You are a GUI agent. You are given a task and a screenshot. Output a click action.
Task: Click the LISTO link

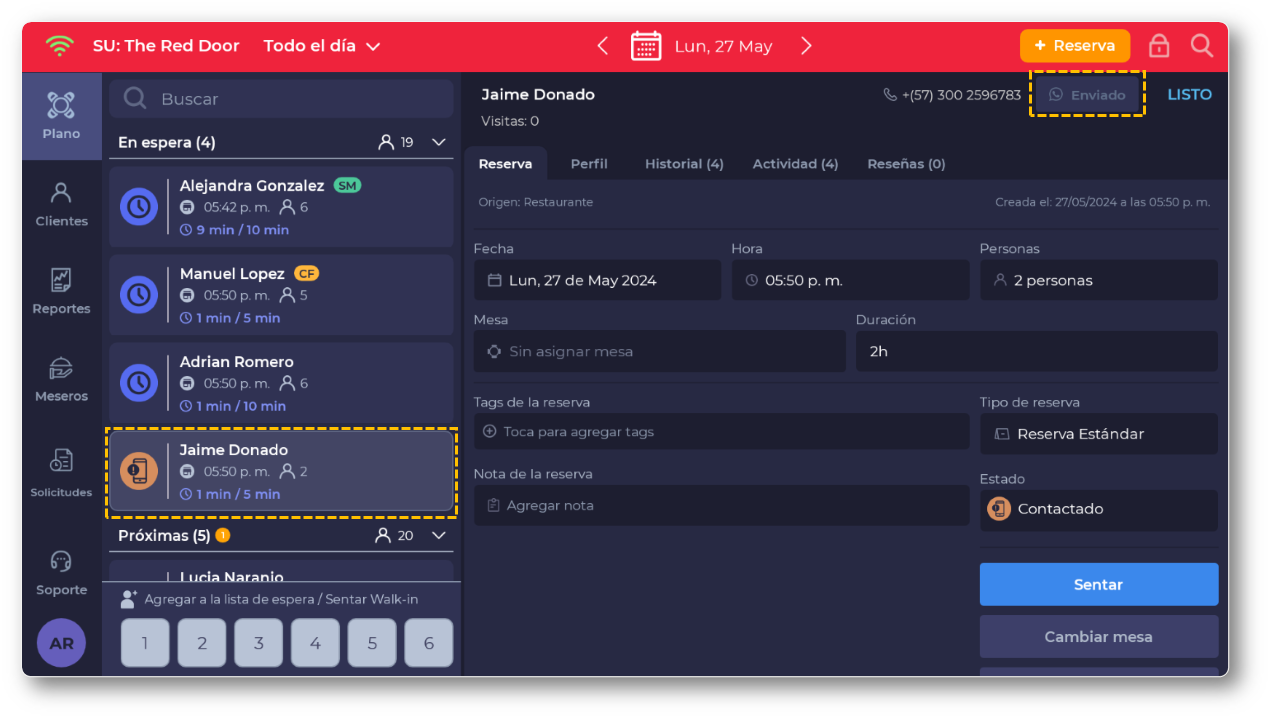click(1190, 95)
